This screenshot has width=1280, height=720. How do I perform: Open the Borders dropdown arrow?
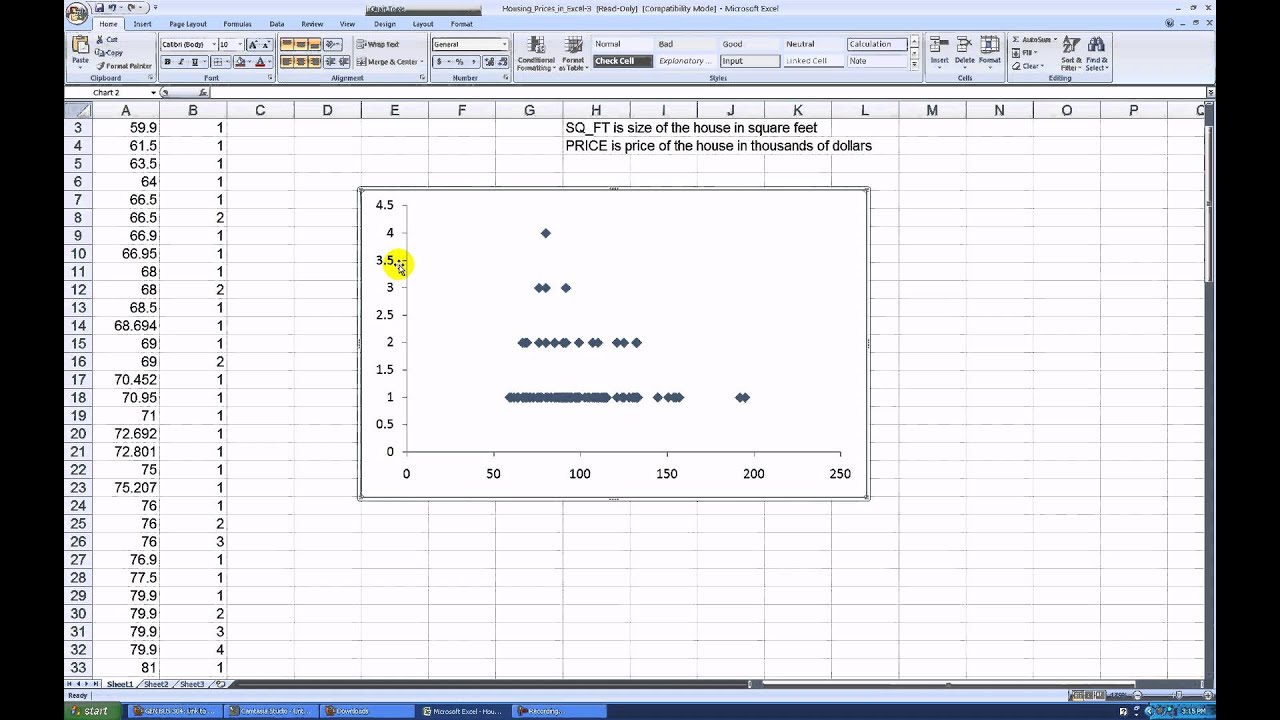coord(225,62)
